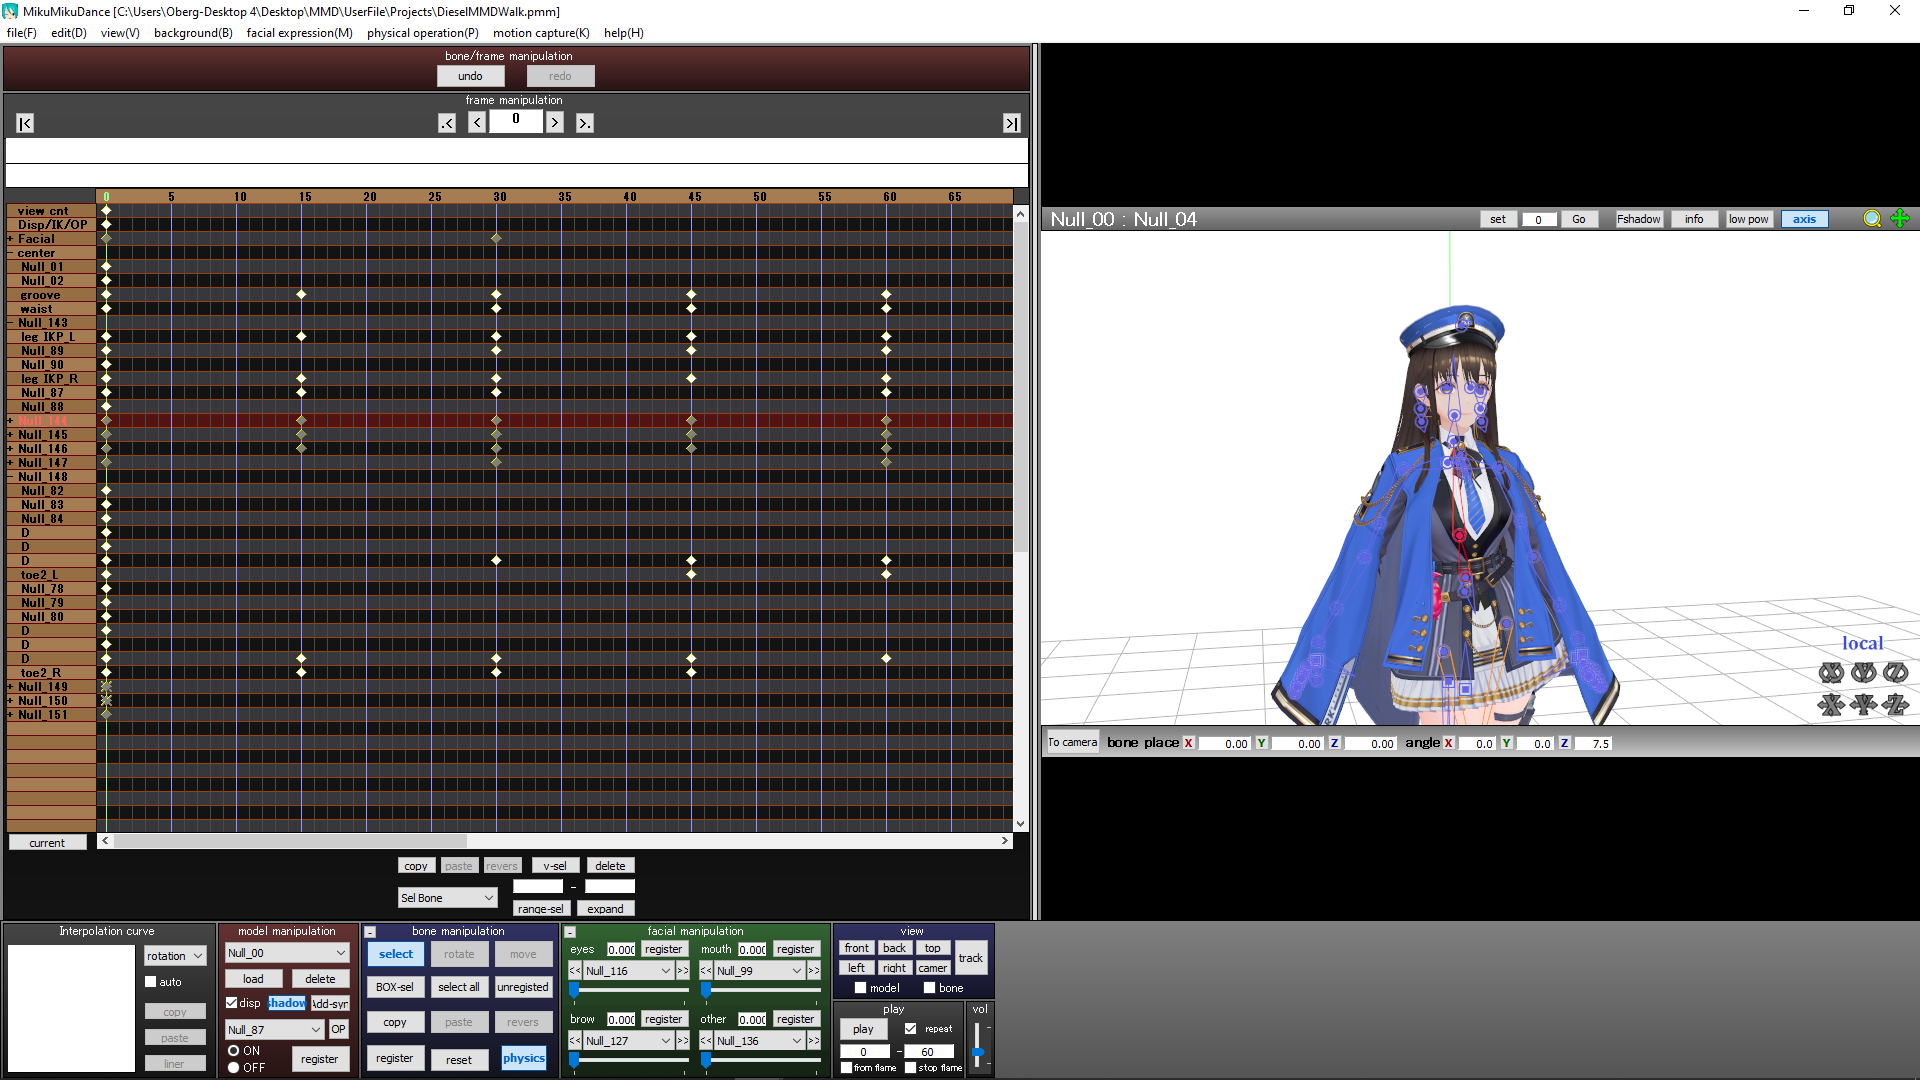Open the facial expression menu

299,33
